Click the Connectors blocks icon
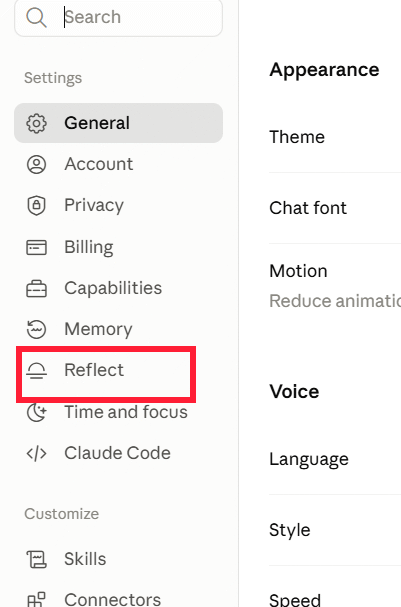Viewport: 401px width, 607px height. pyautogui.click(x=36, y=599)
